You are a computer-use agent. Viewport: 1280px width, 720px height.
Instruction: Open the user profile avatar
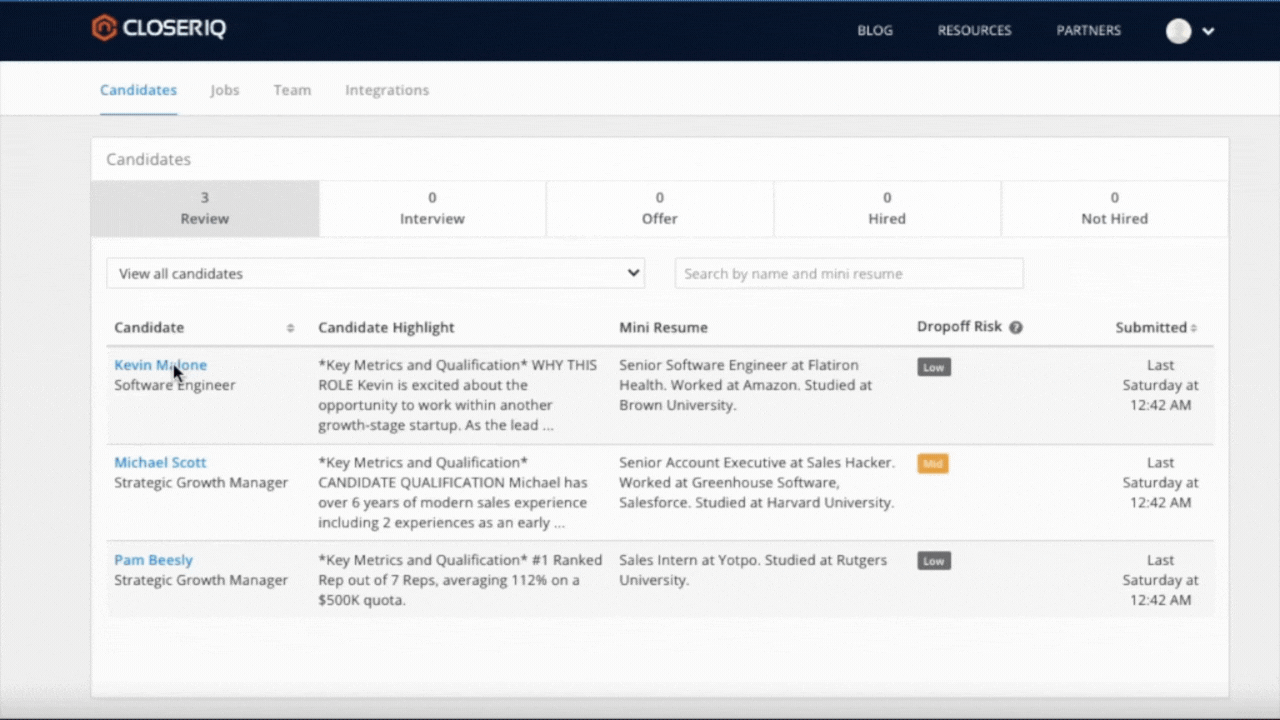coord(1178,31)
